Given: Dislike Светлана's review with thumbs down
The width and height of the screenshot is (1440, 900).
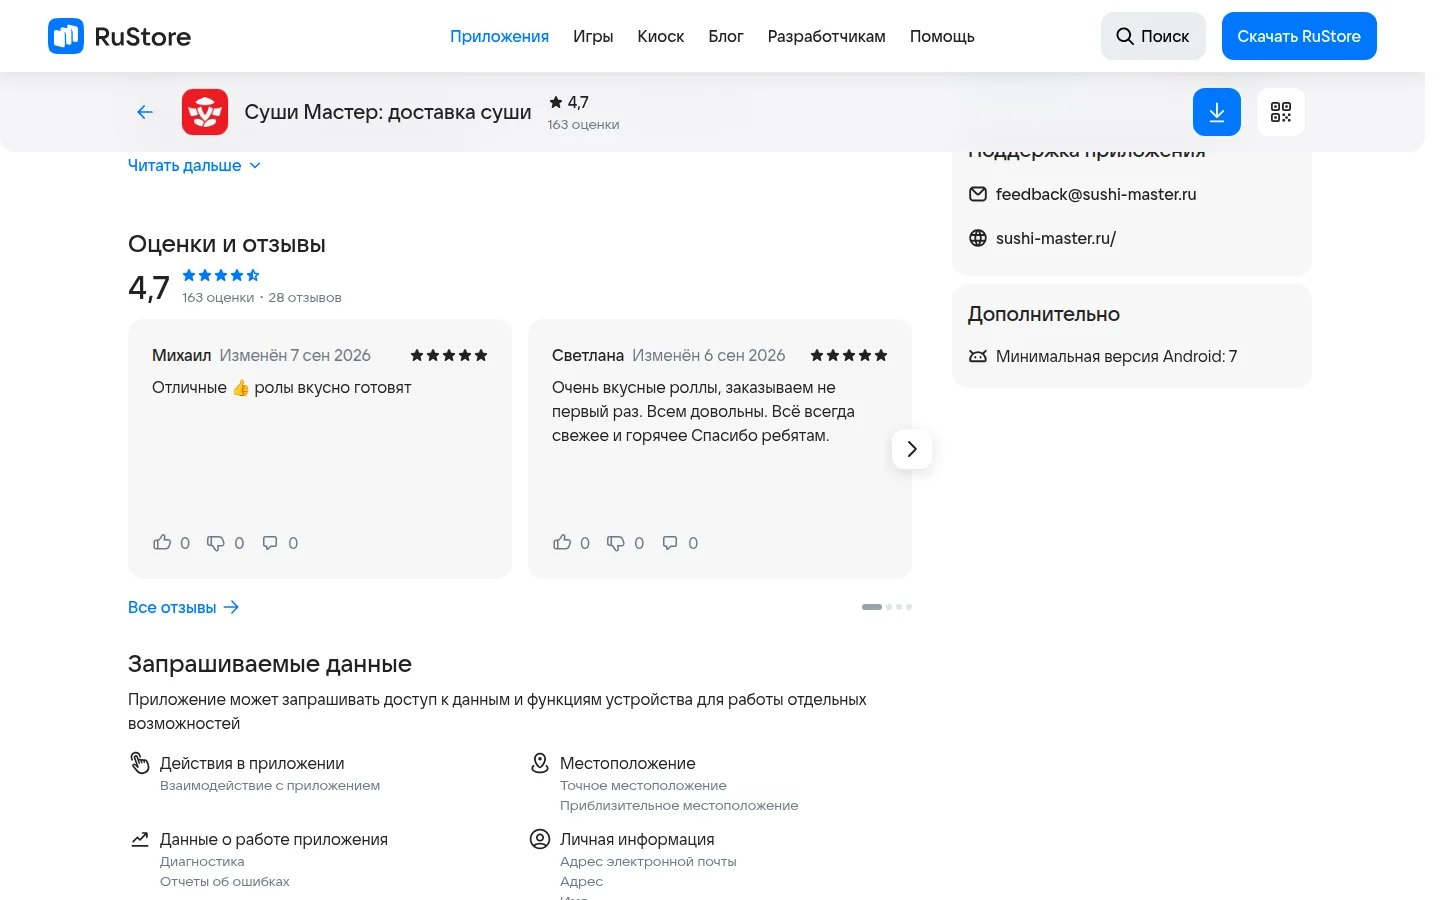Looking at the screenshot, I should tap(616, 543).
